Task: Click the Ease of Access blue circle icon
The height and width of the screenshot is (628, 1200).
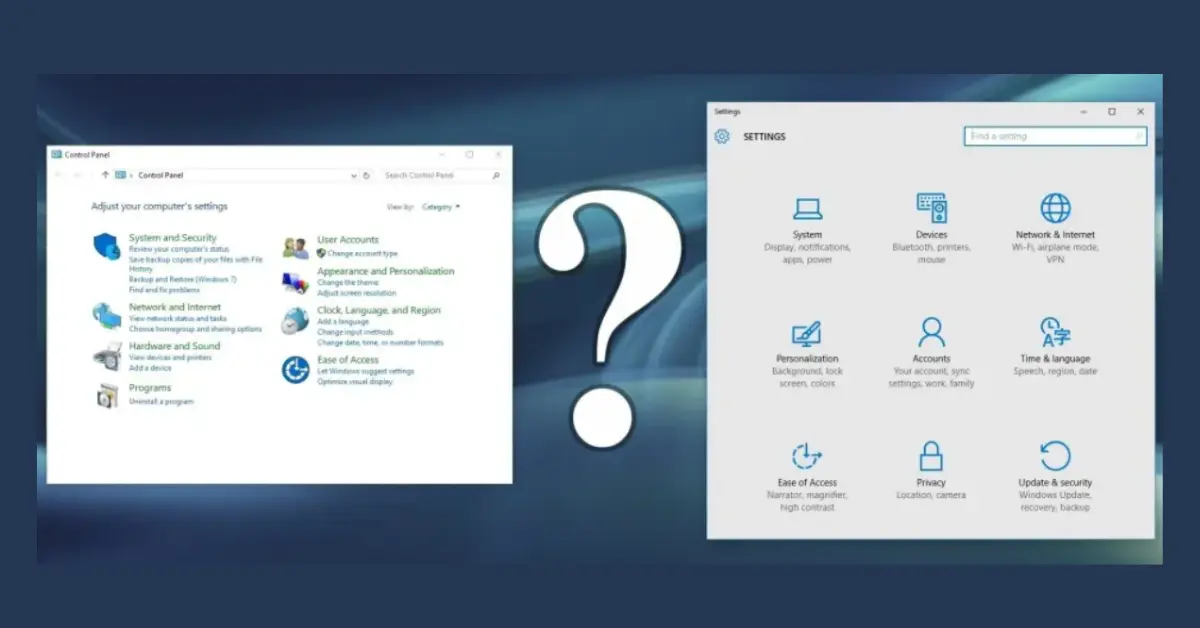Action: click(x=295, y=370)
